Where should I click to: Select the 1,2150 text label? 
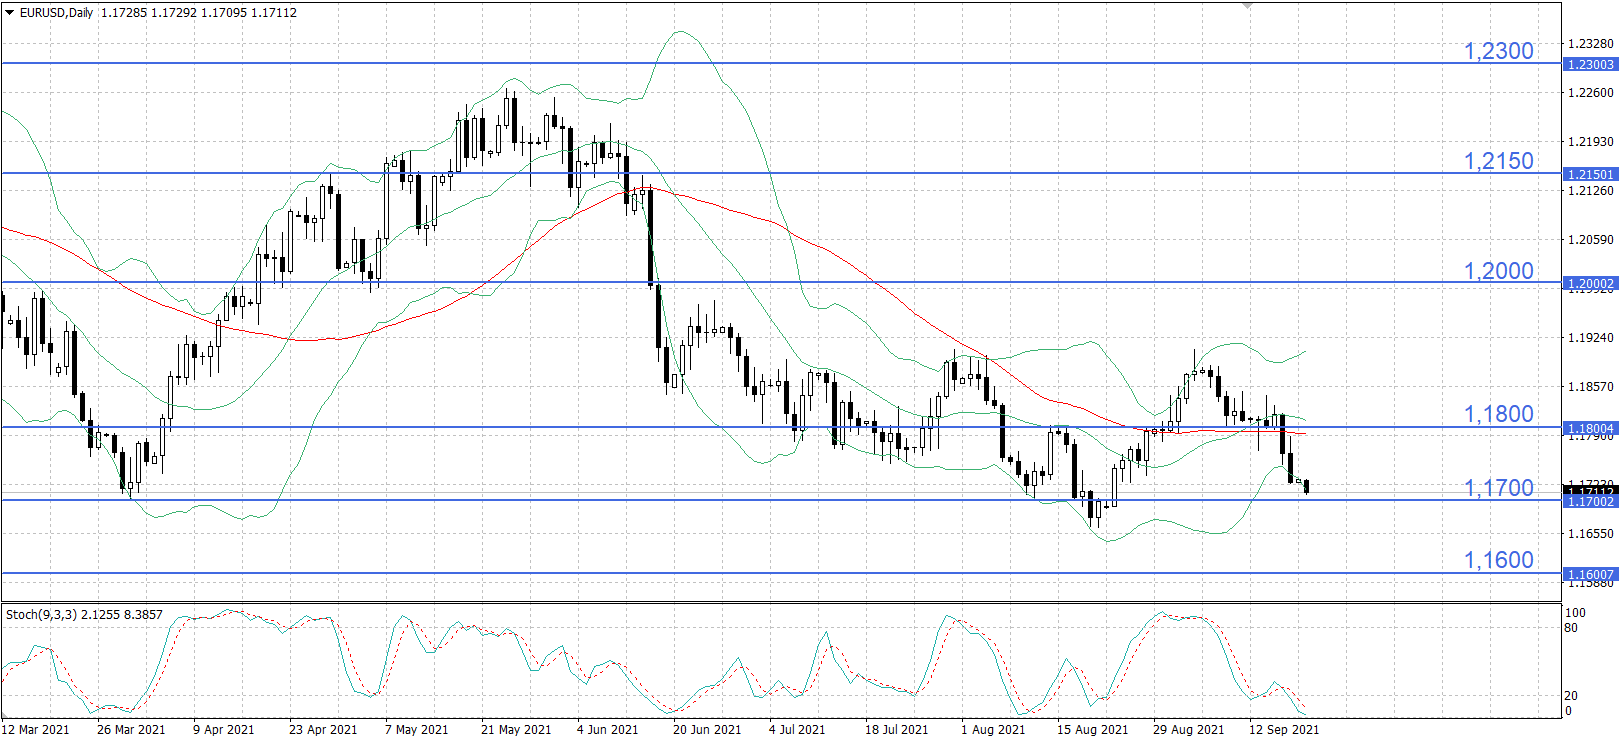click(1498, 161)
